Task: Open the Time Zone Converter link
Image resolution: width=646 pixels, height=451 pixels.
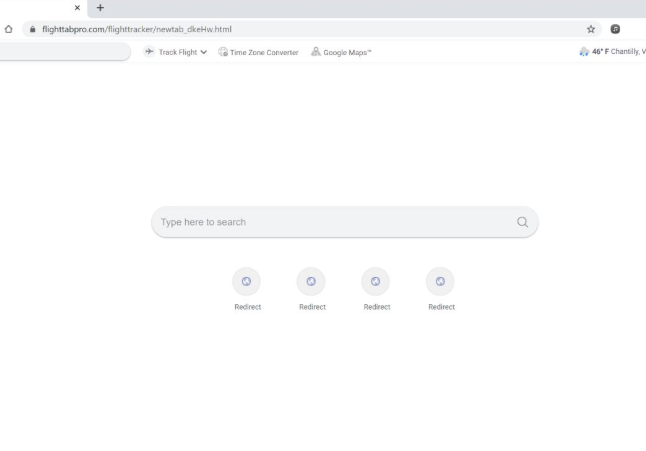Action: coord(264,53)
